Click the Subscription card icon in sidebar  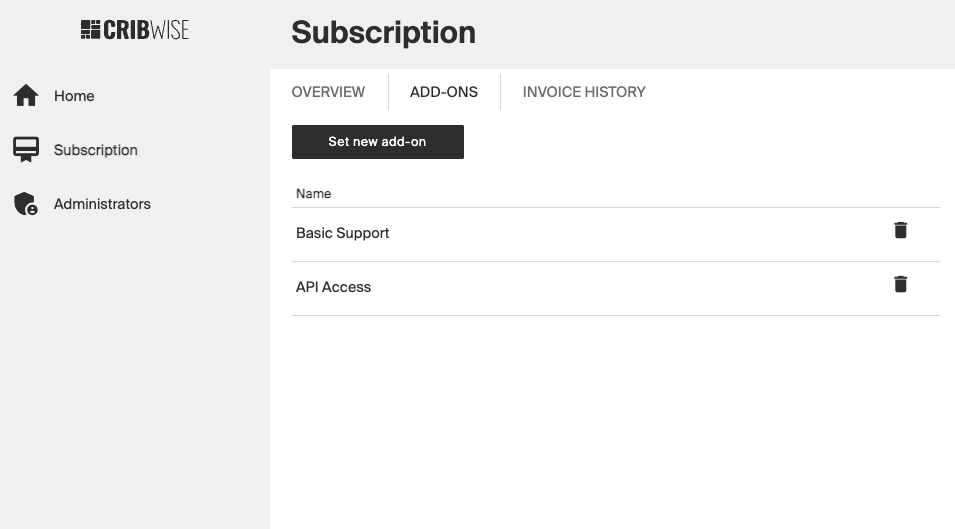(26, 150)
